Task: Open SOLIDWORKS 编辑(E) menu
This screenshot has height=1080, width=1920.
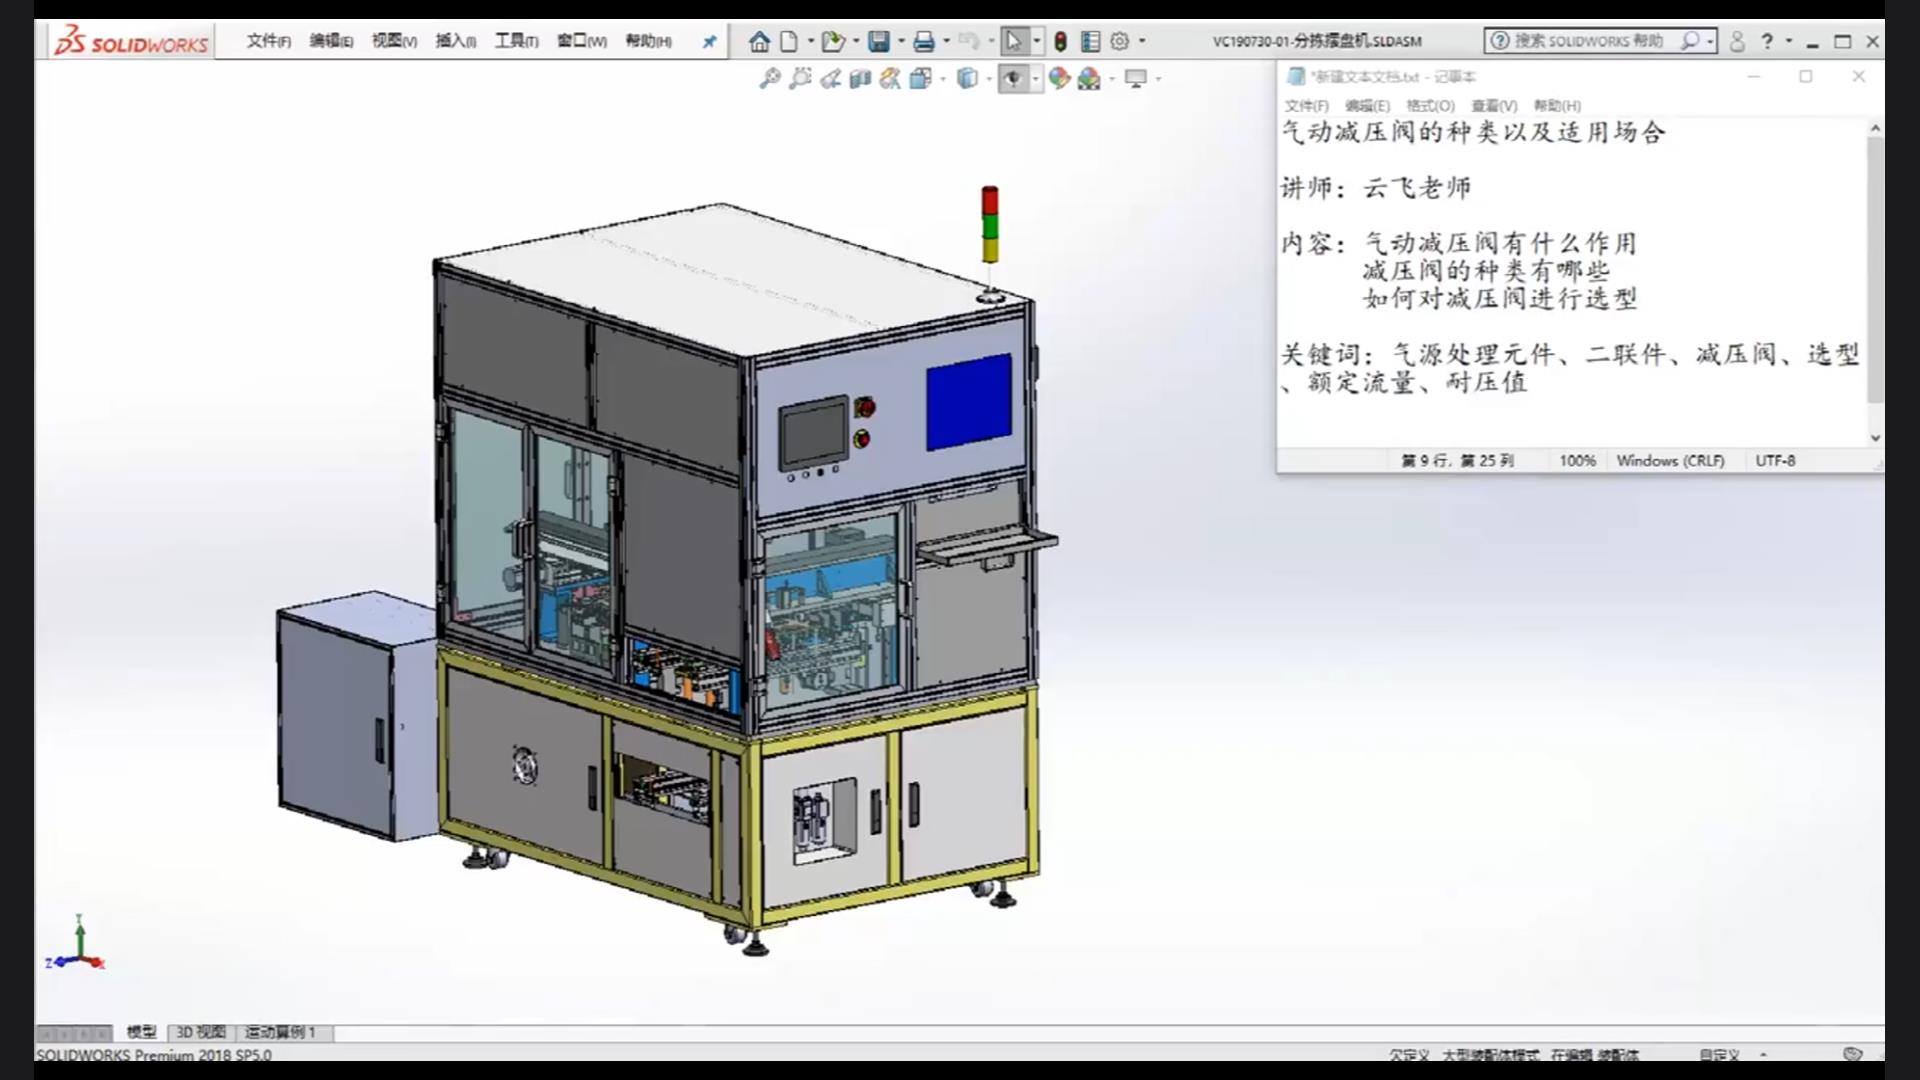Action: pyautogui.click(x=331, y=41)
